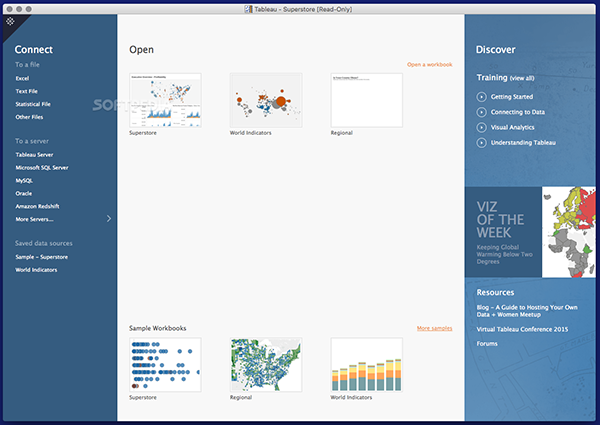Open the World Indicators sample bar chart thumbnail

coord(367,365)
